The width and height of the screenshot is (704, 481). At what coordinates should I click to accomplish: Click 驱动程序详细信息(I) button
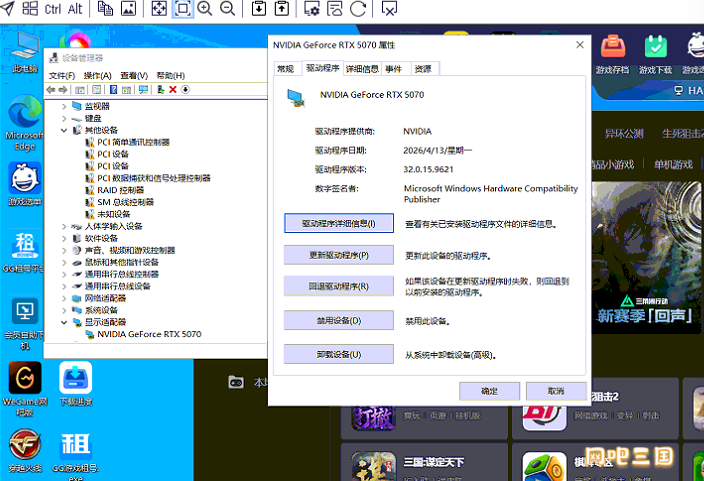tap(339, 223)
